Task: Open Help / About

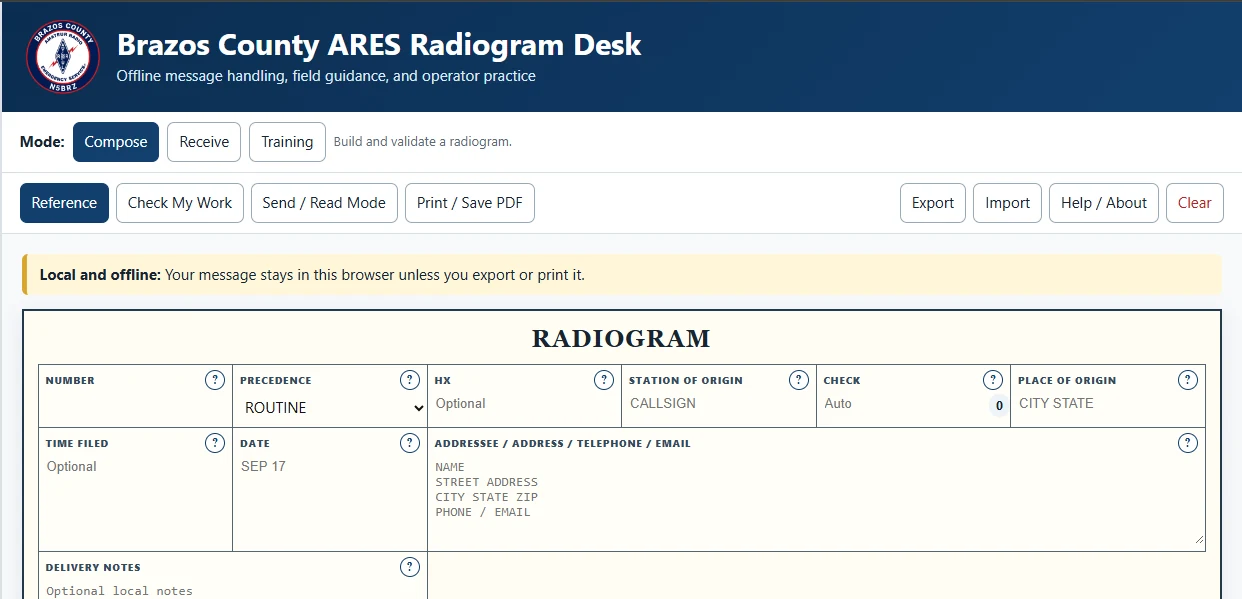Action: click(x=1104, y=203)
